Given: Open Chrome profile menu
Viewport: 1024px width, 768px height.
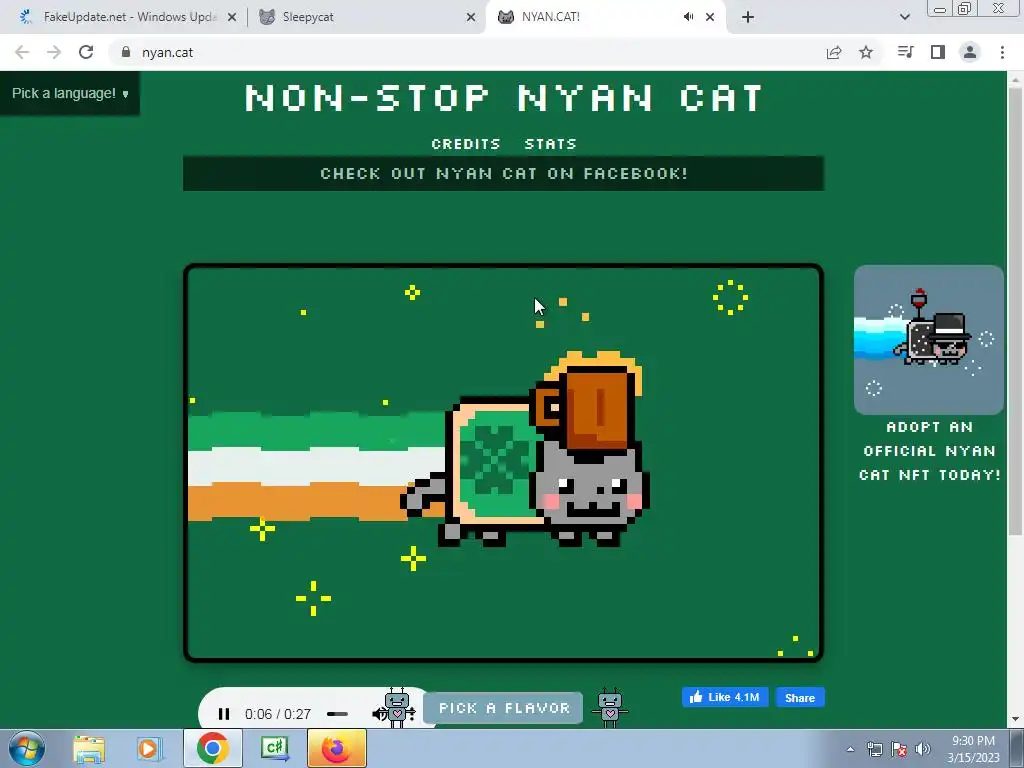Looking at the screenshot, I should point(970,52).
